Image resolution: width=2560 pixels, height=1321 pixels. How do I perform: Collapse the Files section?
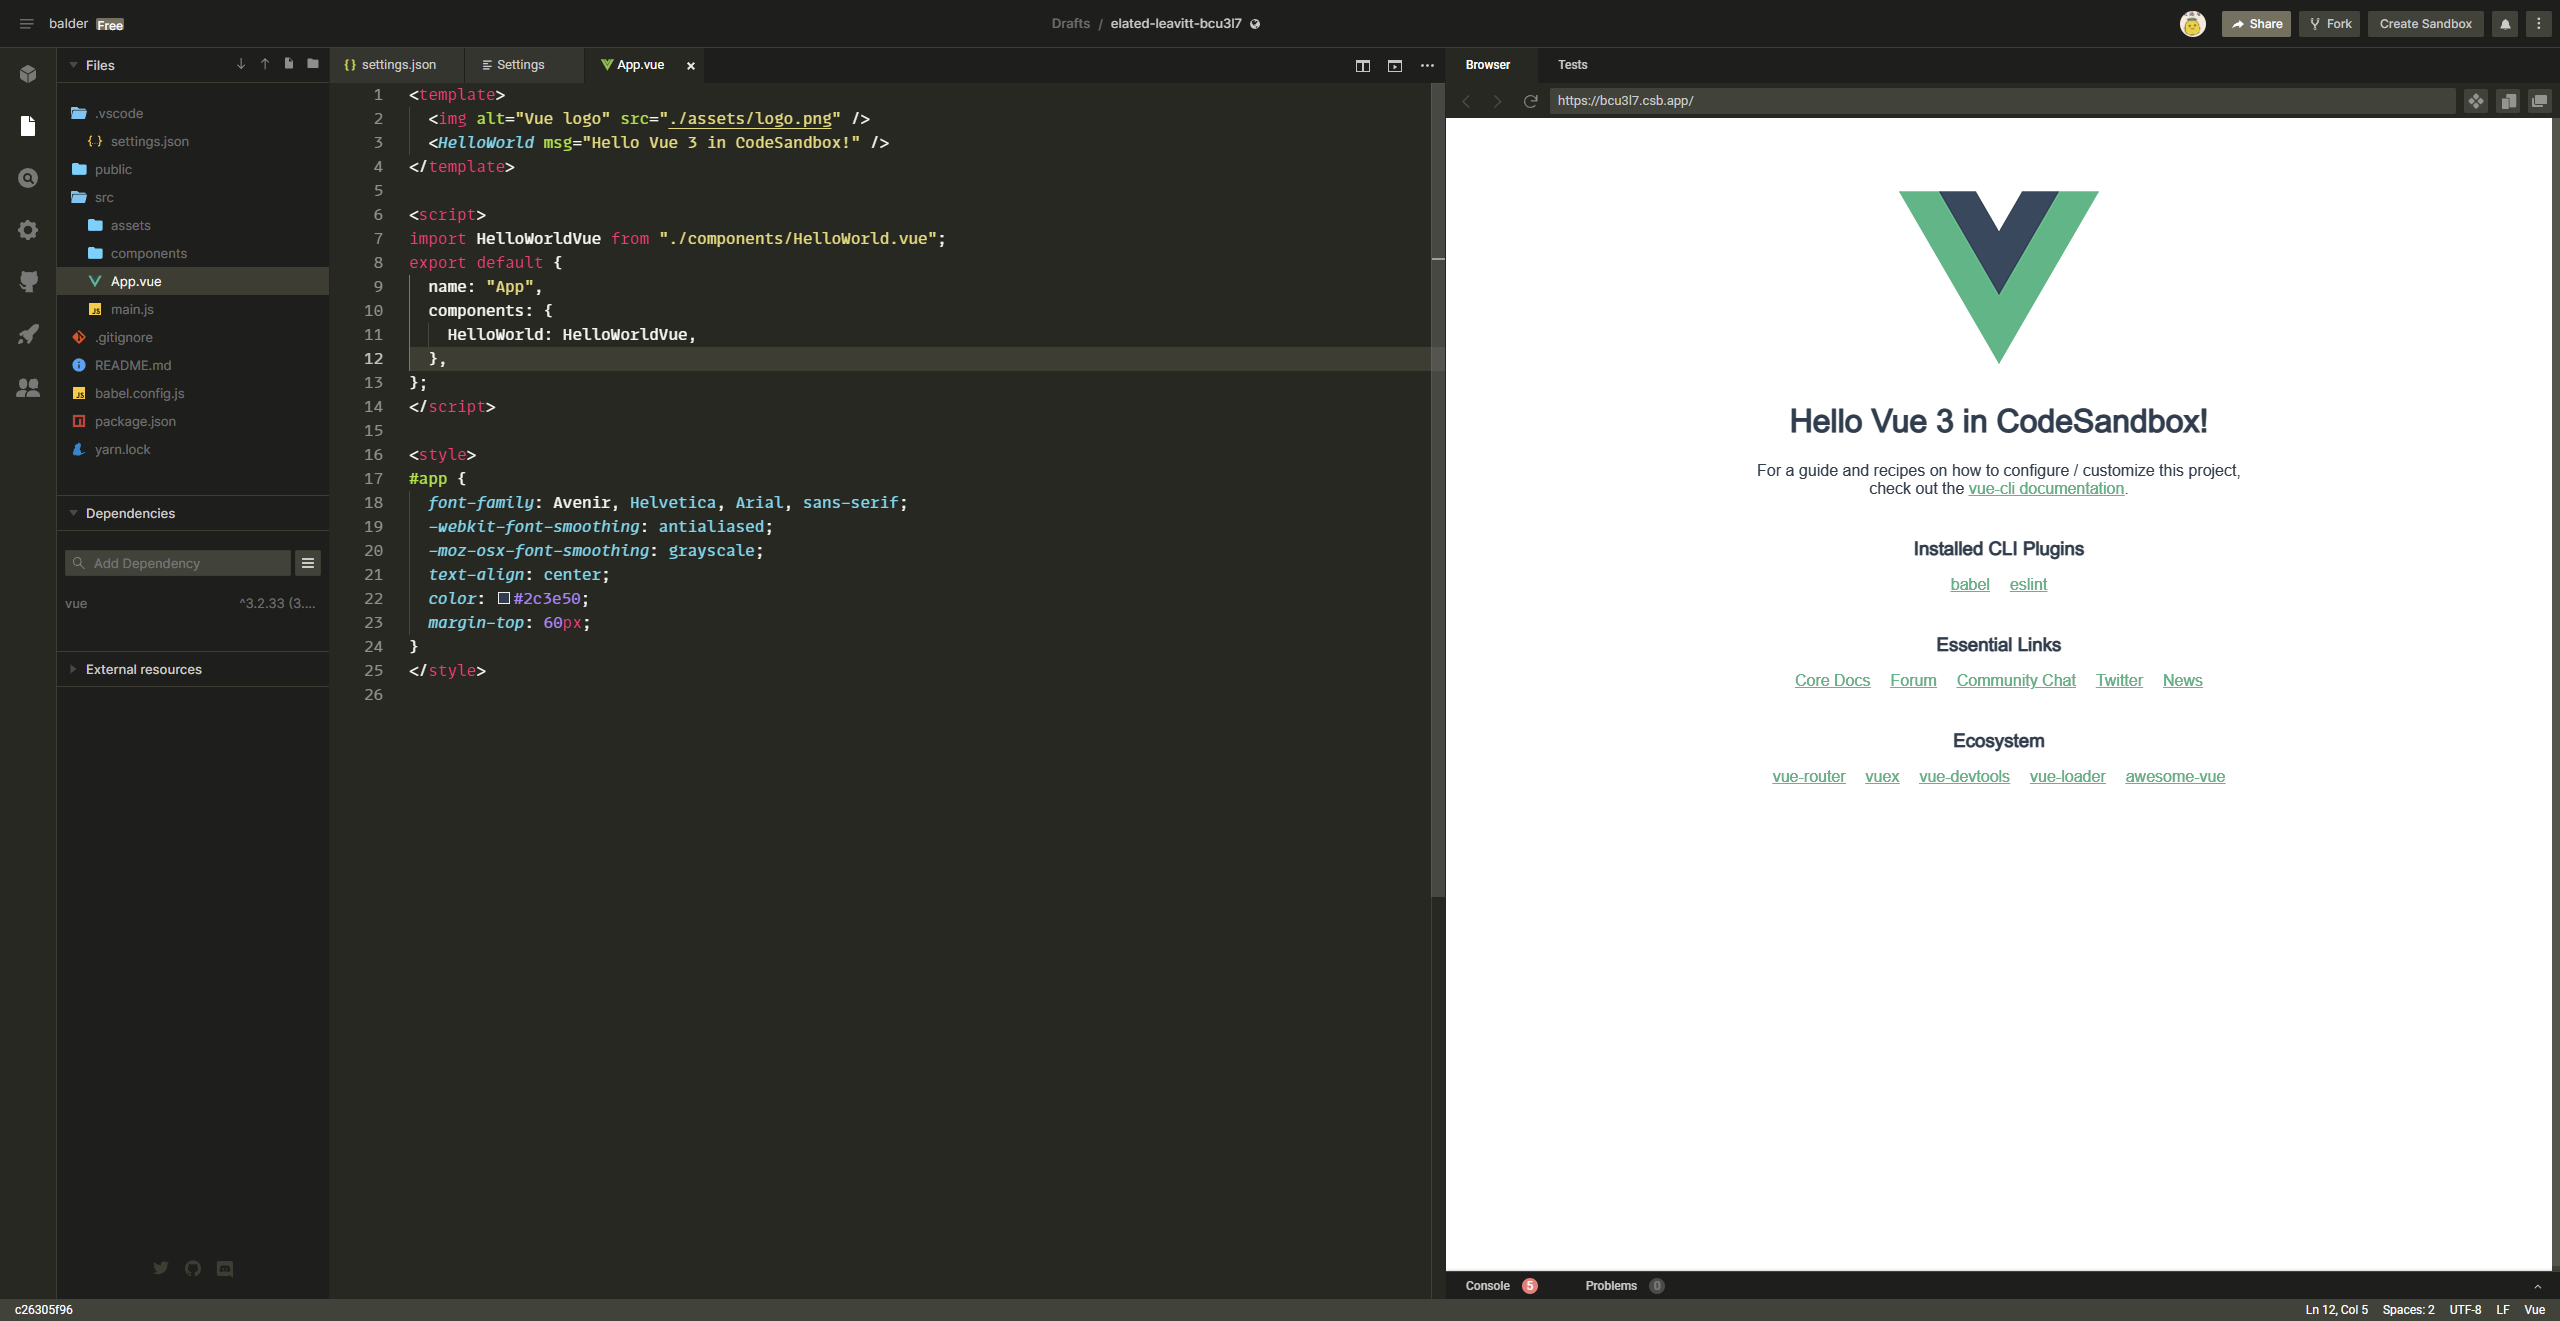73,65
